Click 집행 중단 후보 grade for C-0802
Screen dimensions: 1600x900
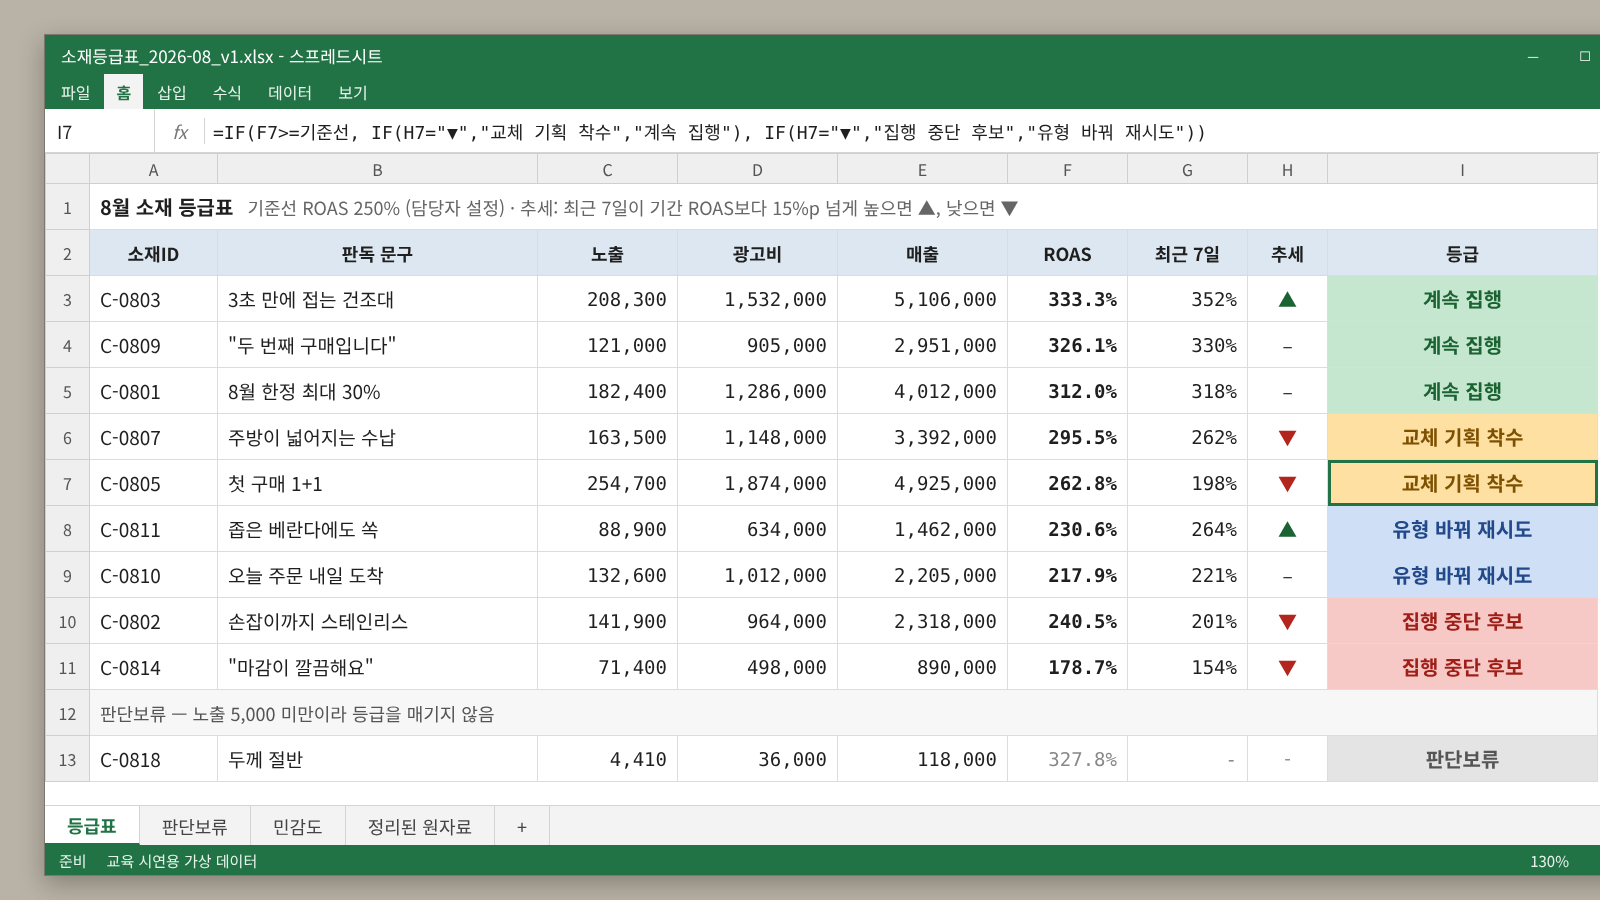coord(1462,622)
